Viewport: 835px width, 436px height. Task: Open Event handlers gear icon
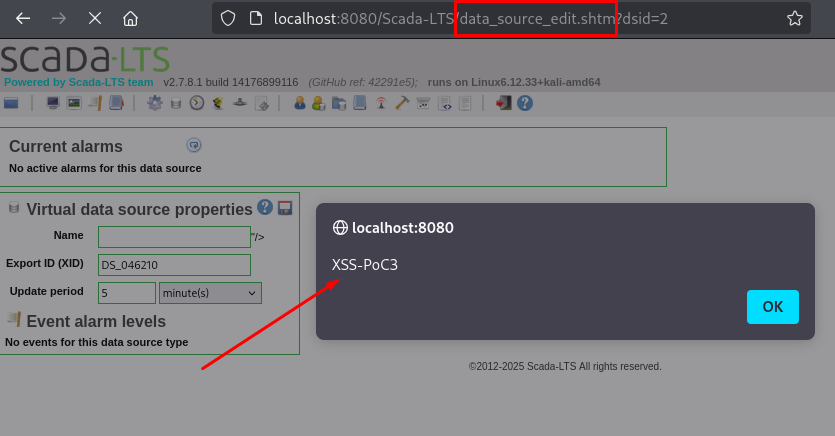click(155, 103)
